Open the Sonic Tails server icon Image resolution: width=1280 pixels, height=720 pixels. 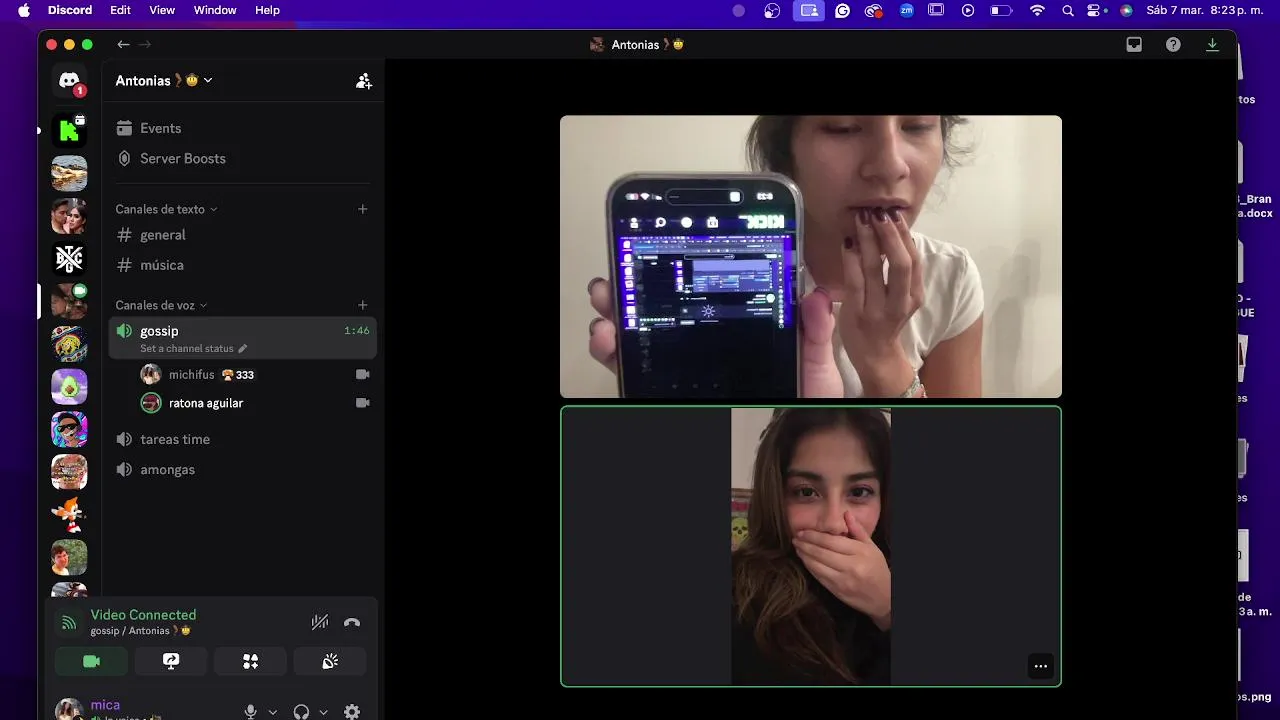point(69,514)
